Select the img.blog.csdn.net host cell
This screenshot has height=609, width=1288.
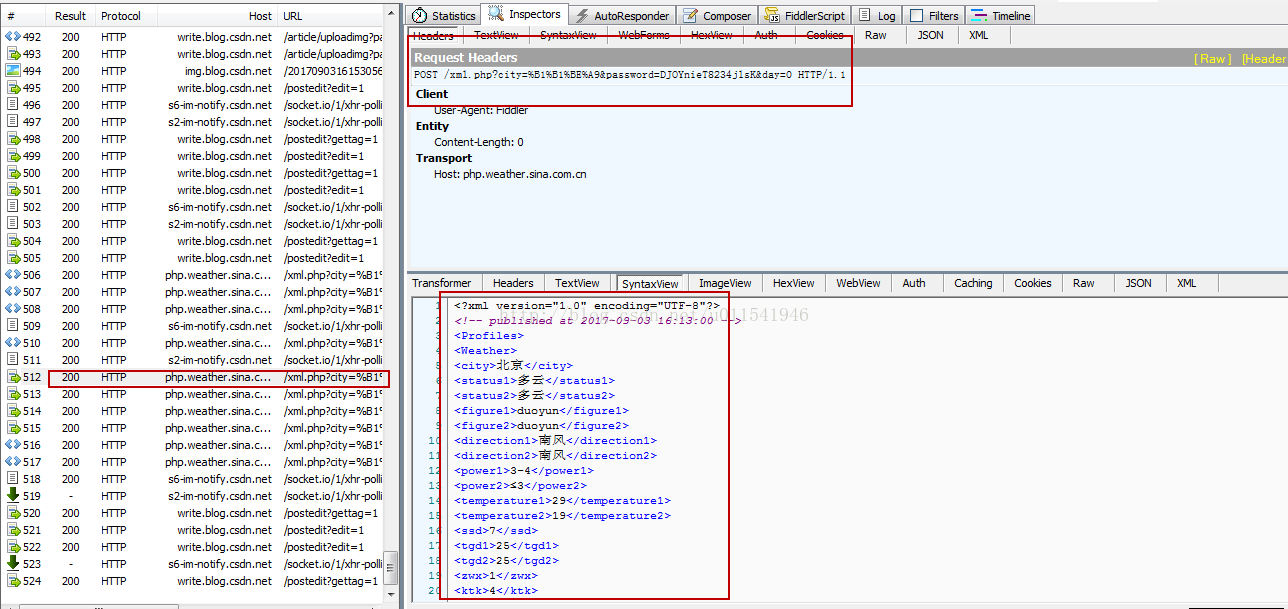click(x=228, y=71)
